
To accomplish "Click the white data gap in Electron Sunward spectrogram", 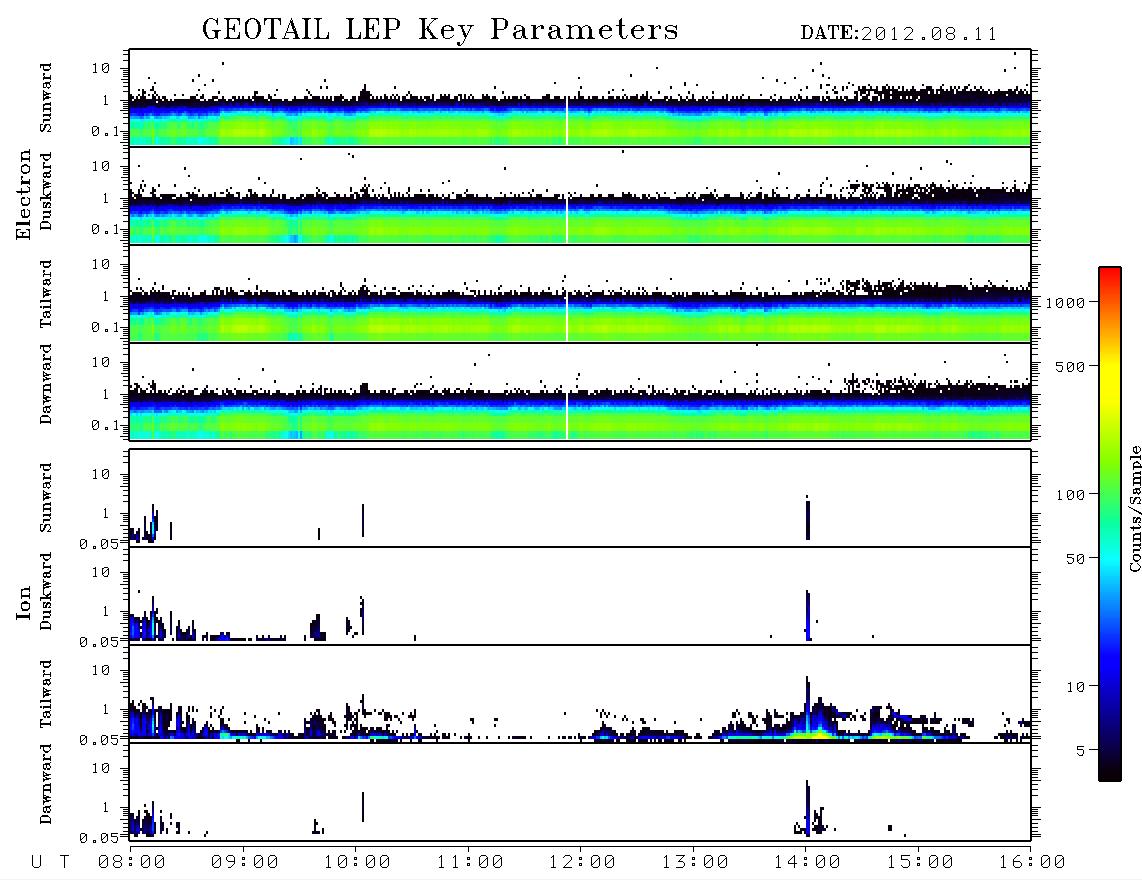I will click(x=567, y=120).
